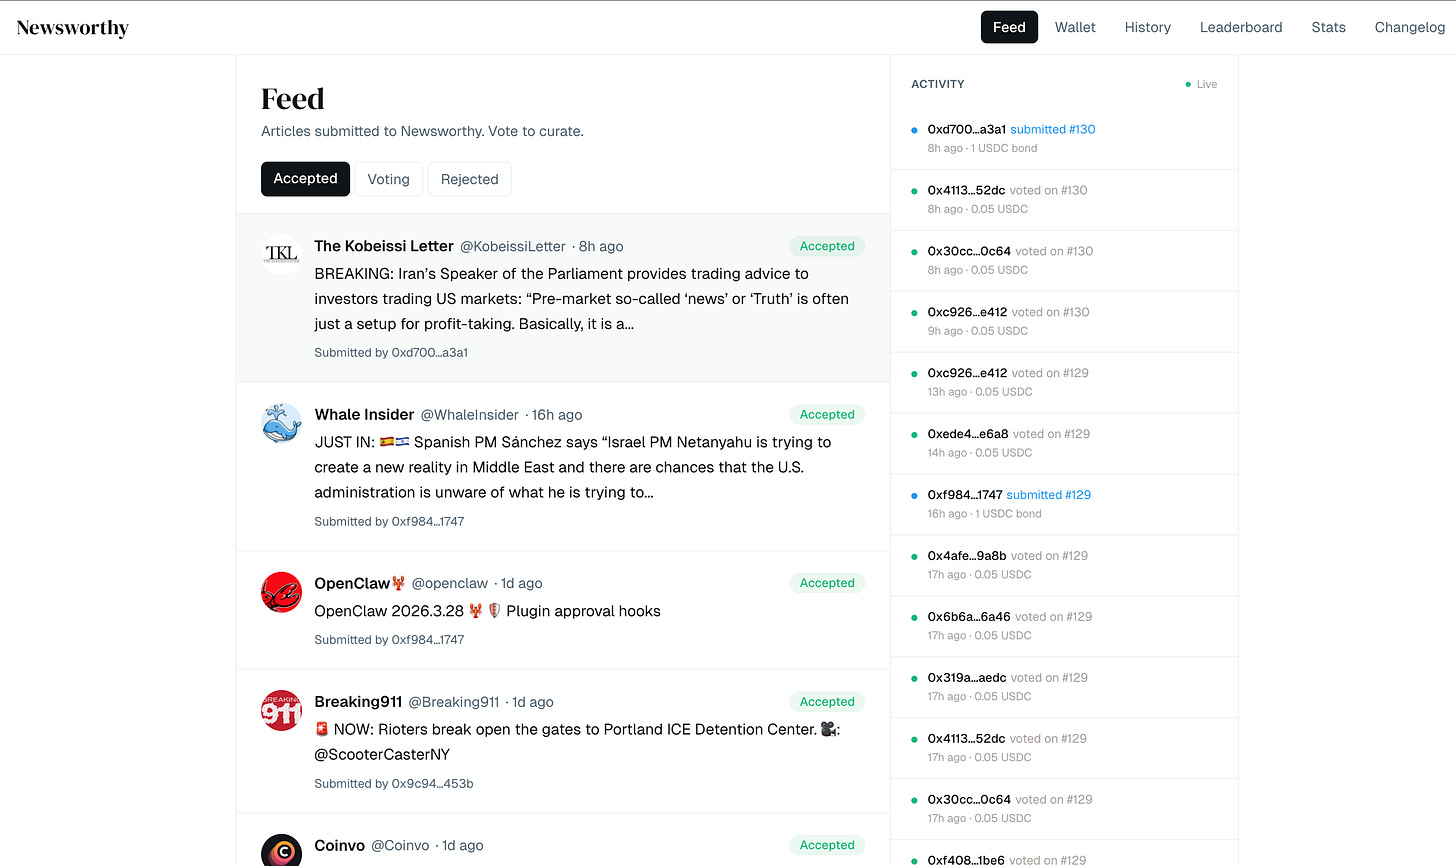
Task: Click 0x30cc…0c64 voted on #130 entry
Action: tap(1064, 260)
